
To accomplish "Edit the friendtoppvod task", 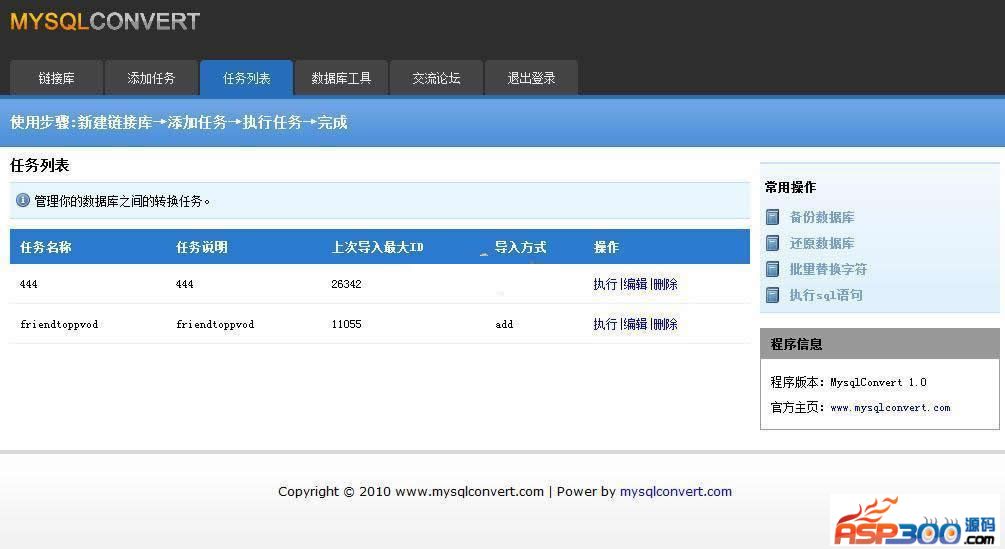I will pyautogui.click(x=635, y=324).
